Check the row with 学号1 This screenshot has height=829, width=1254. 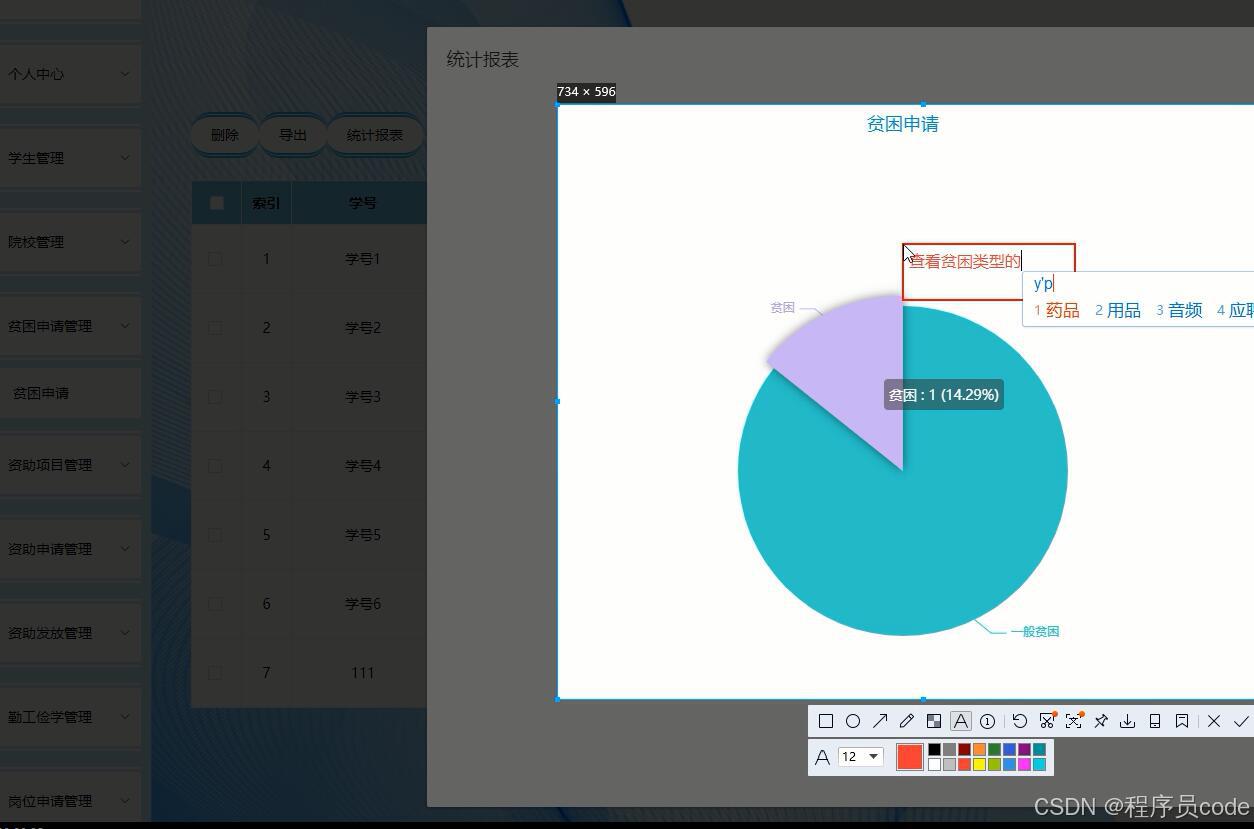click(215, 259)
